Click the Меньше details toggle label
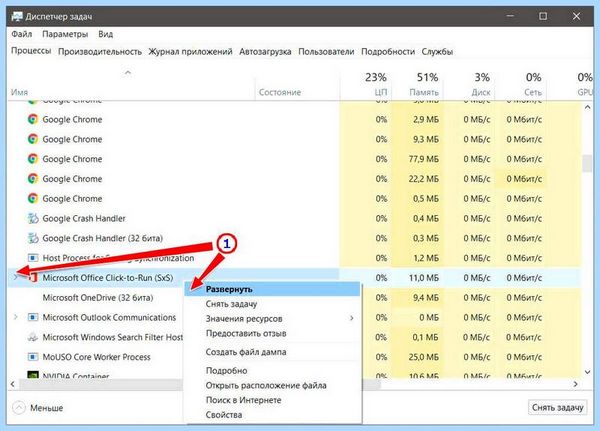 pyautogui.click(x=46, y=408)
